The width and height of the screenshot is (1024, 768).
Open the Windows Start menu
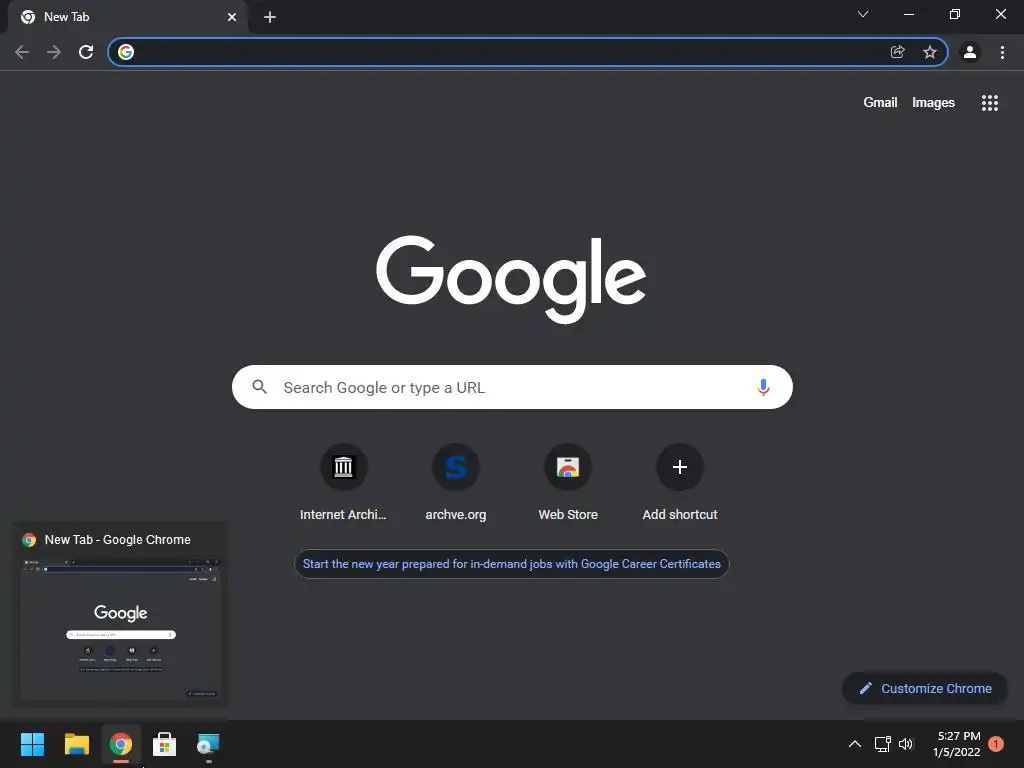click(x=32, y=744)
